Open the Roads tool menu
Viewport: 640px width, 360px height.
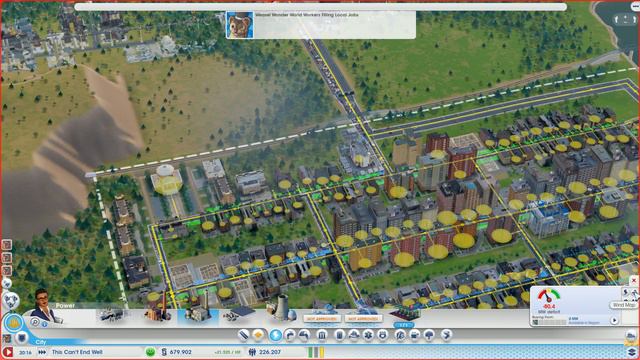(244, 336)
